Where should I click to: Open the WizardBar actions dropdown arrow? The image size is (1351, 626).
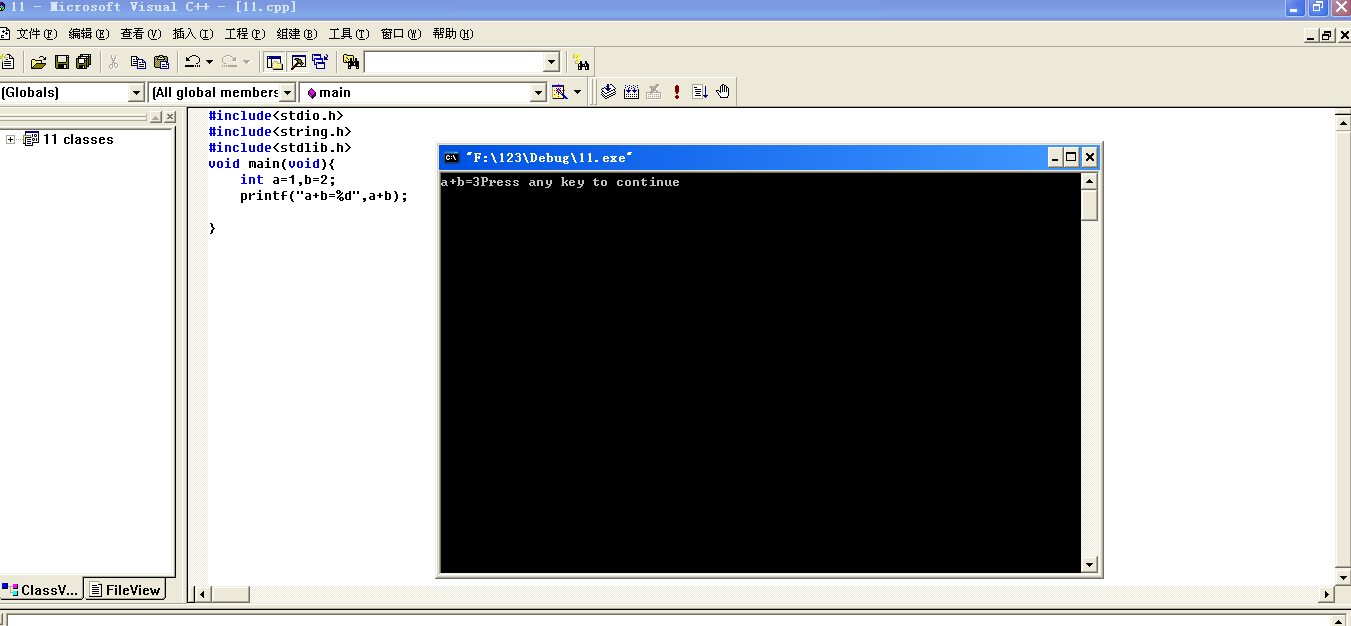[577, 92]
